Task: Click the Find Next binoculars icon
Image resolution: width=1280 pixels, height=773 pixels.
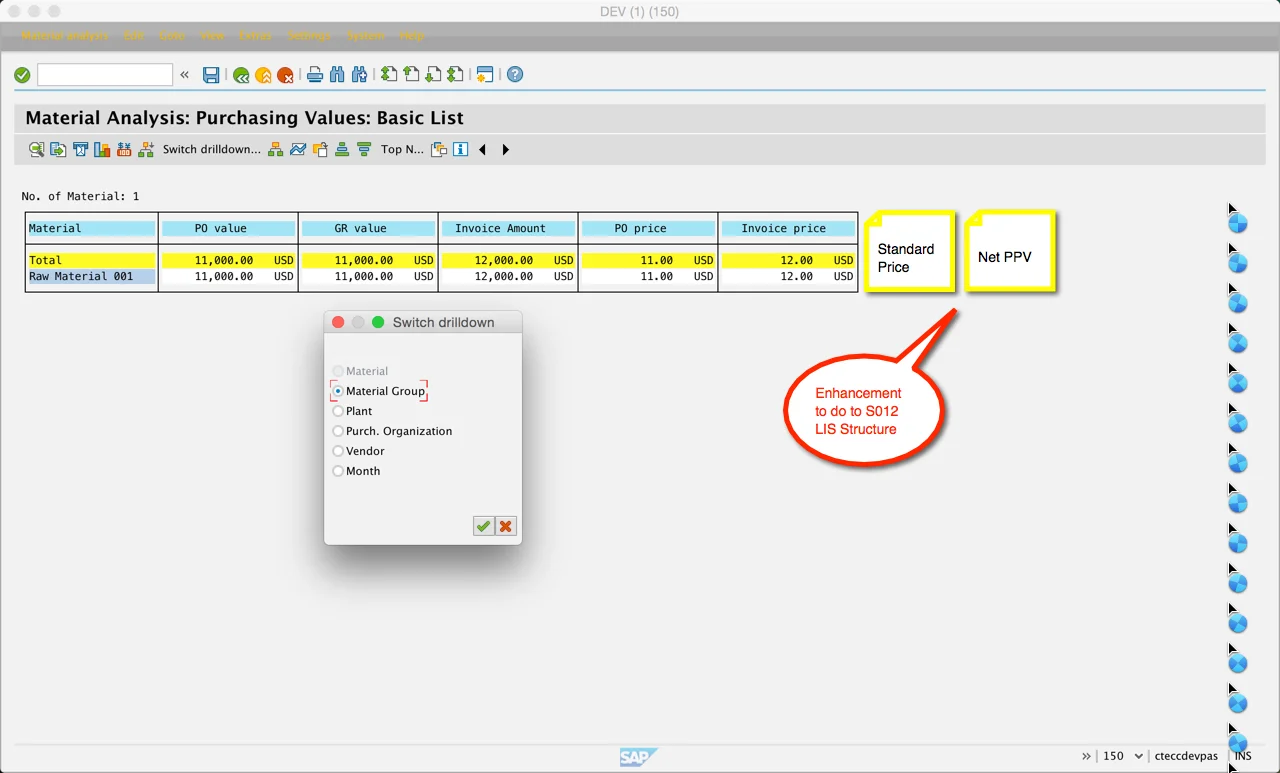Action: point(359,75)
